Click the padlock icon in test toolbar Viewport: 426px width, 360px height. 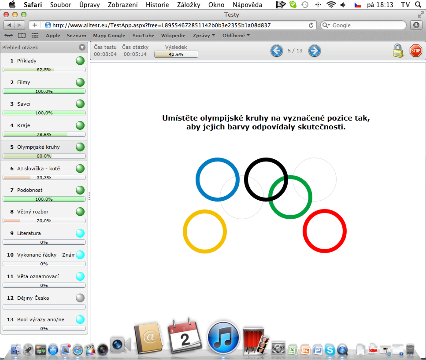398,51
